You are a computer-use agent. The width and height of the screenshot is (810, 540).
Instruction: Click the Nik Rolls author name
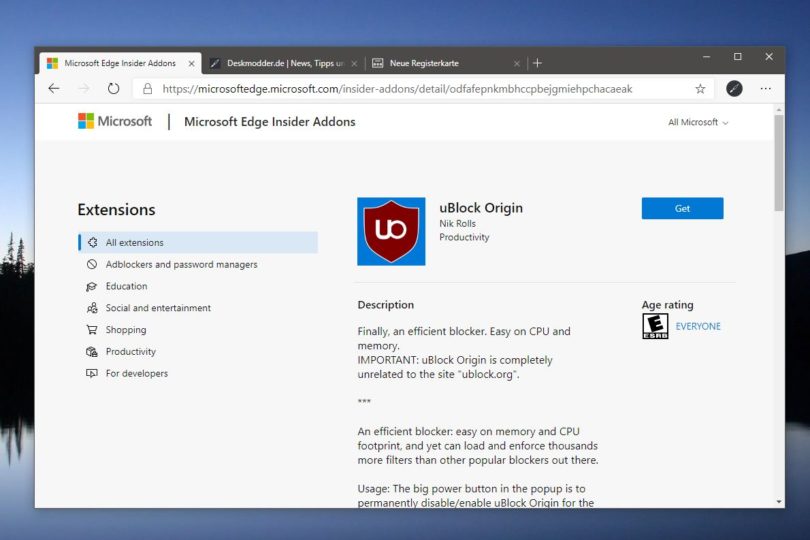point(458,223)
